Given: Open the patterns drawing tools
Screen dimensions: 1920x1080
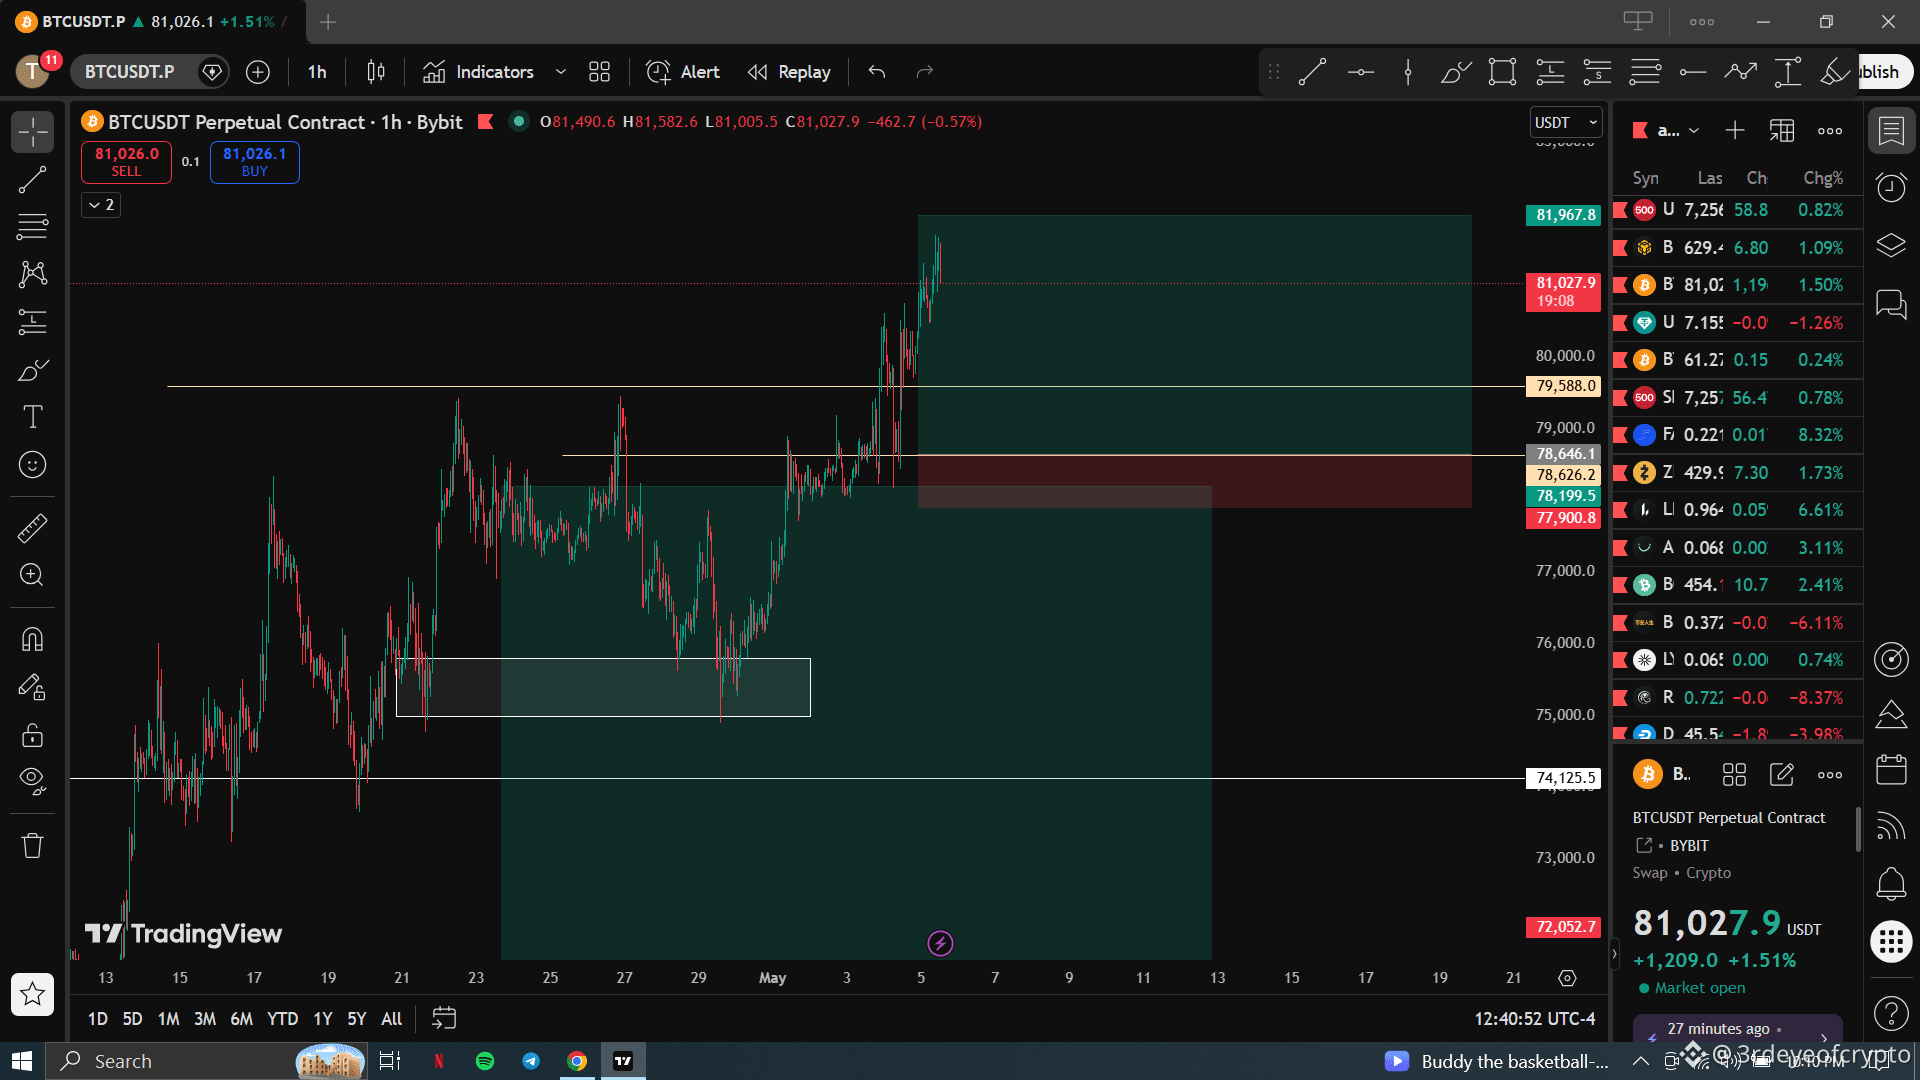Looking at the screenshot, I should [32, 274].
